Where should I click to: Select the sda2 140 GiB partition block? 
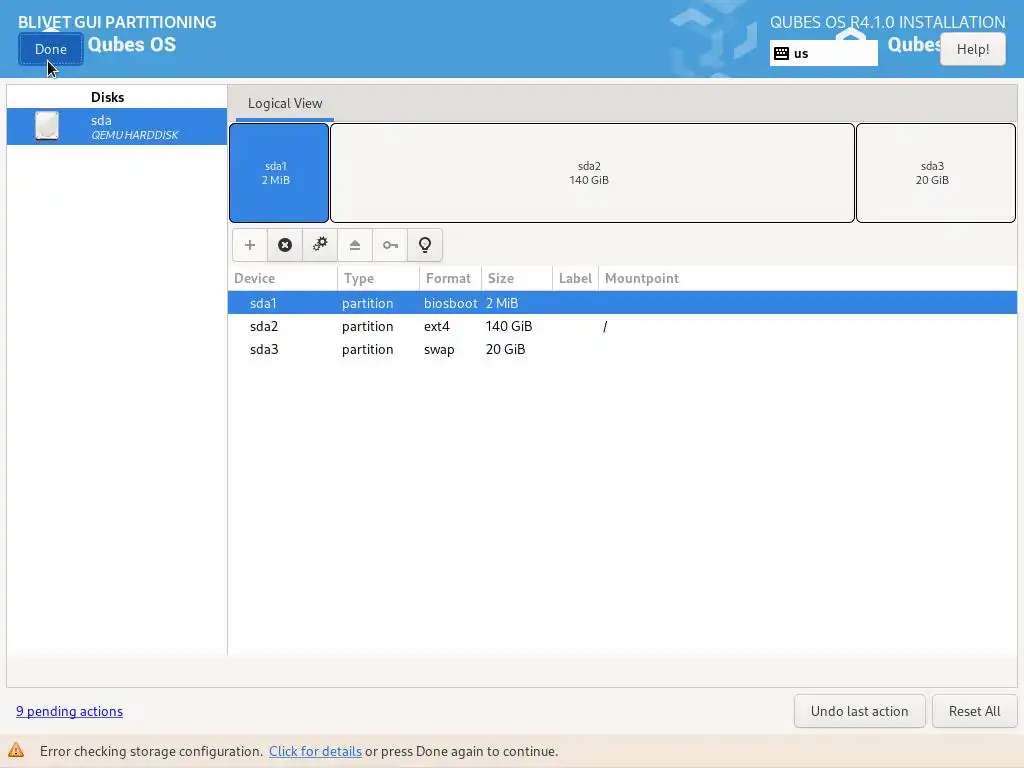[592, 173]
